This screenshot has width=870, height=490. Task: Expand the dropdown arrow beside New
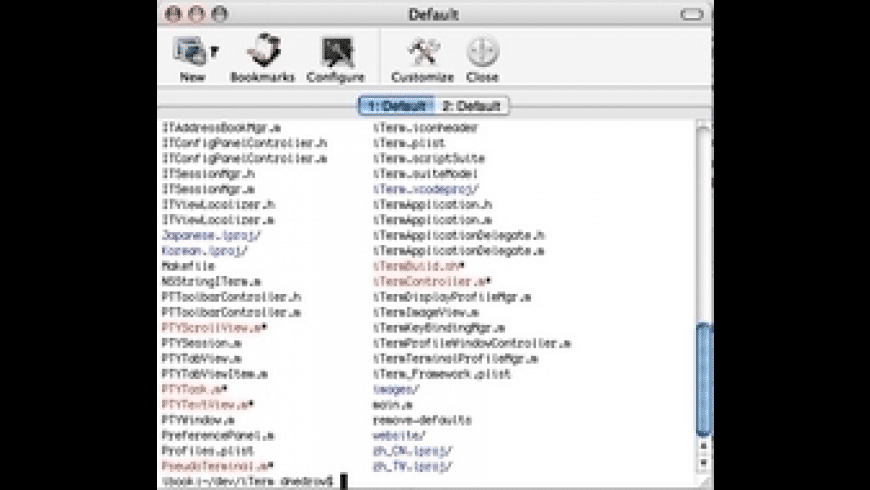tap(215, 52)
